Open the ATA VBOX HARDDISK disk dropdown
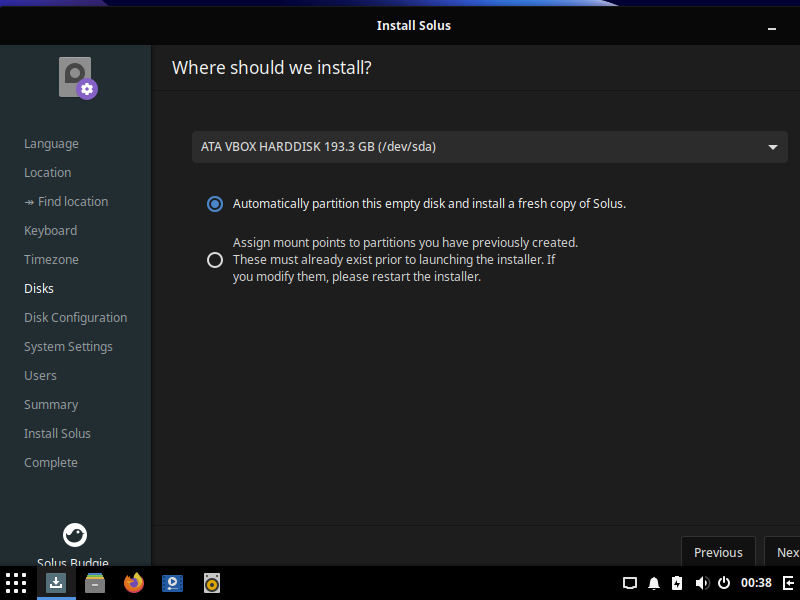The height and width of the screenshot is (600, 800). tap(489, 147)
